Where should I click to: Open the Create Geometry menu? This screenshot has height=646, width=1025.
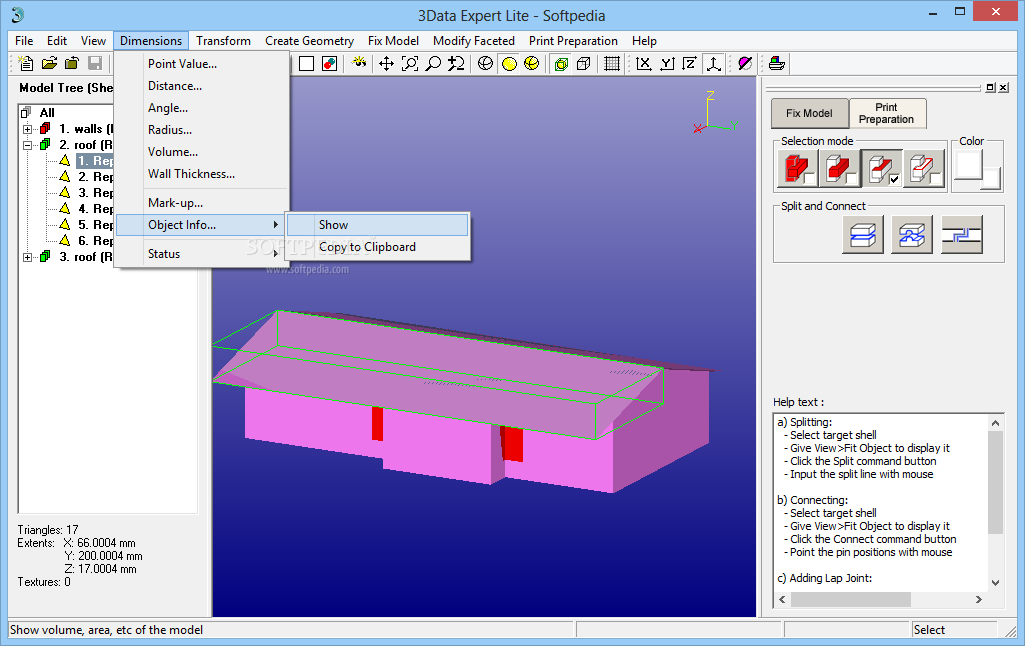309,41
